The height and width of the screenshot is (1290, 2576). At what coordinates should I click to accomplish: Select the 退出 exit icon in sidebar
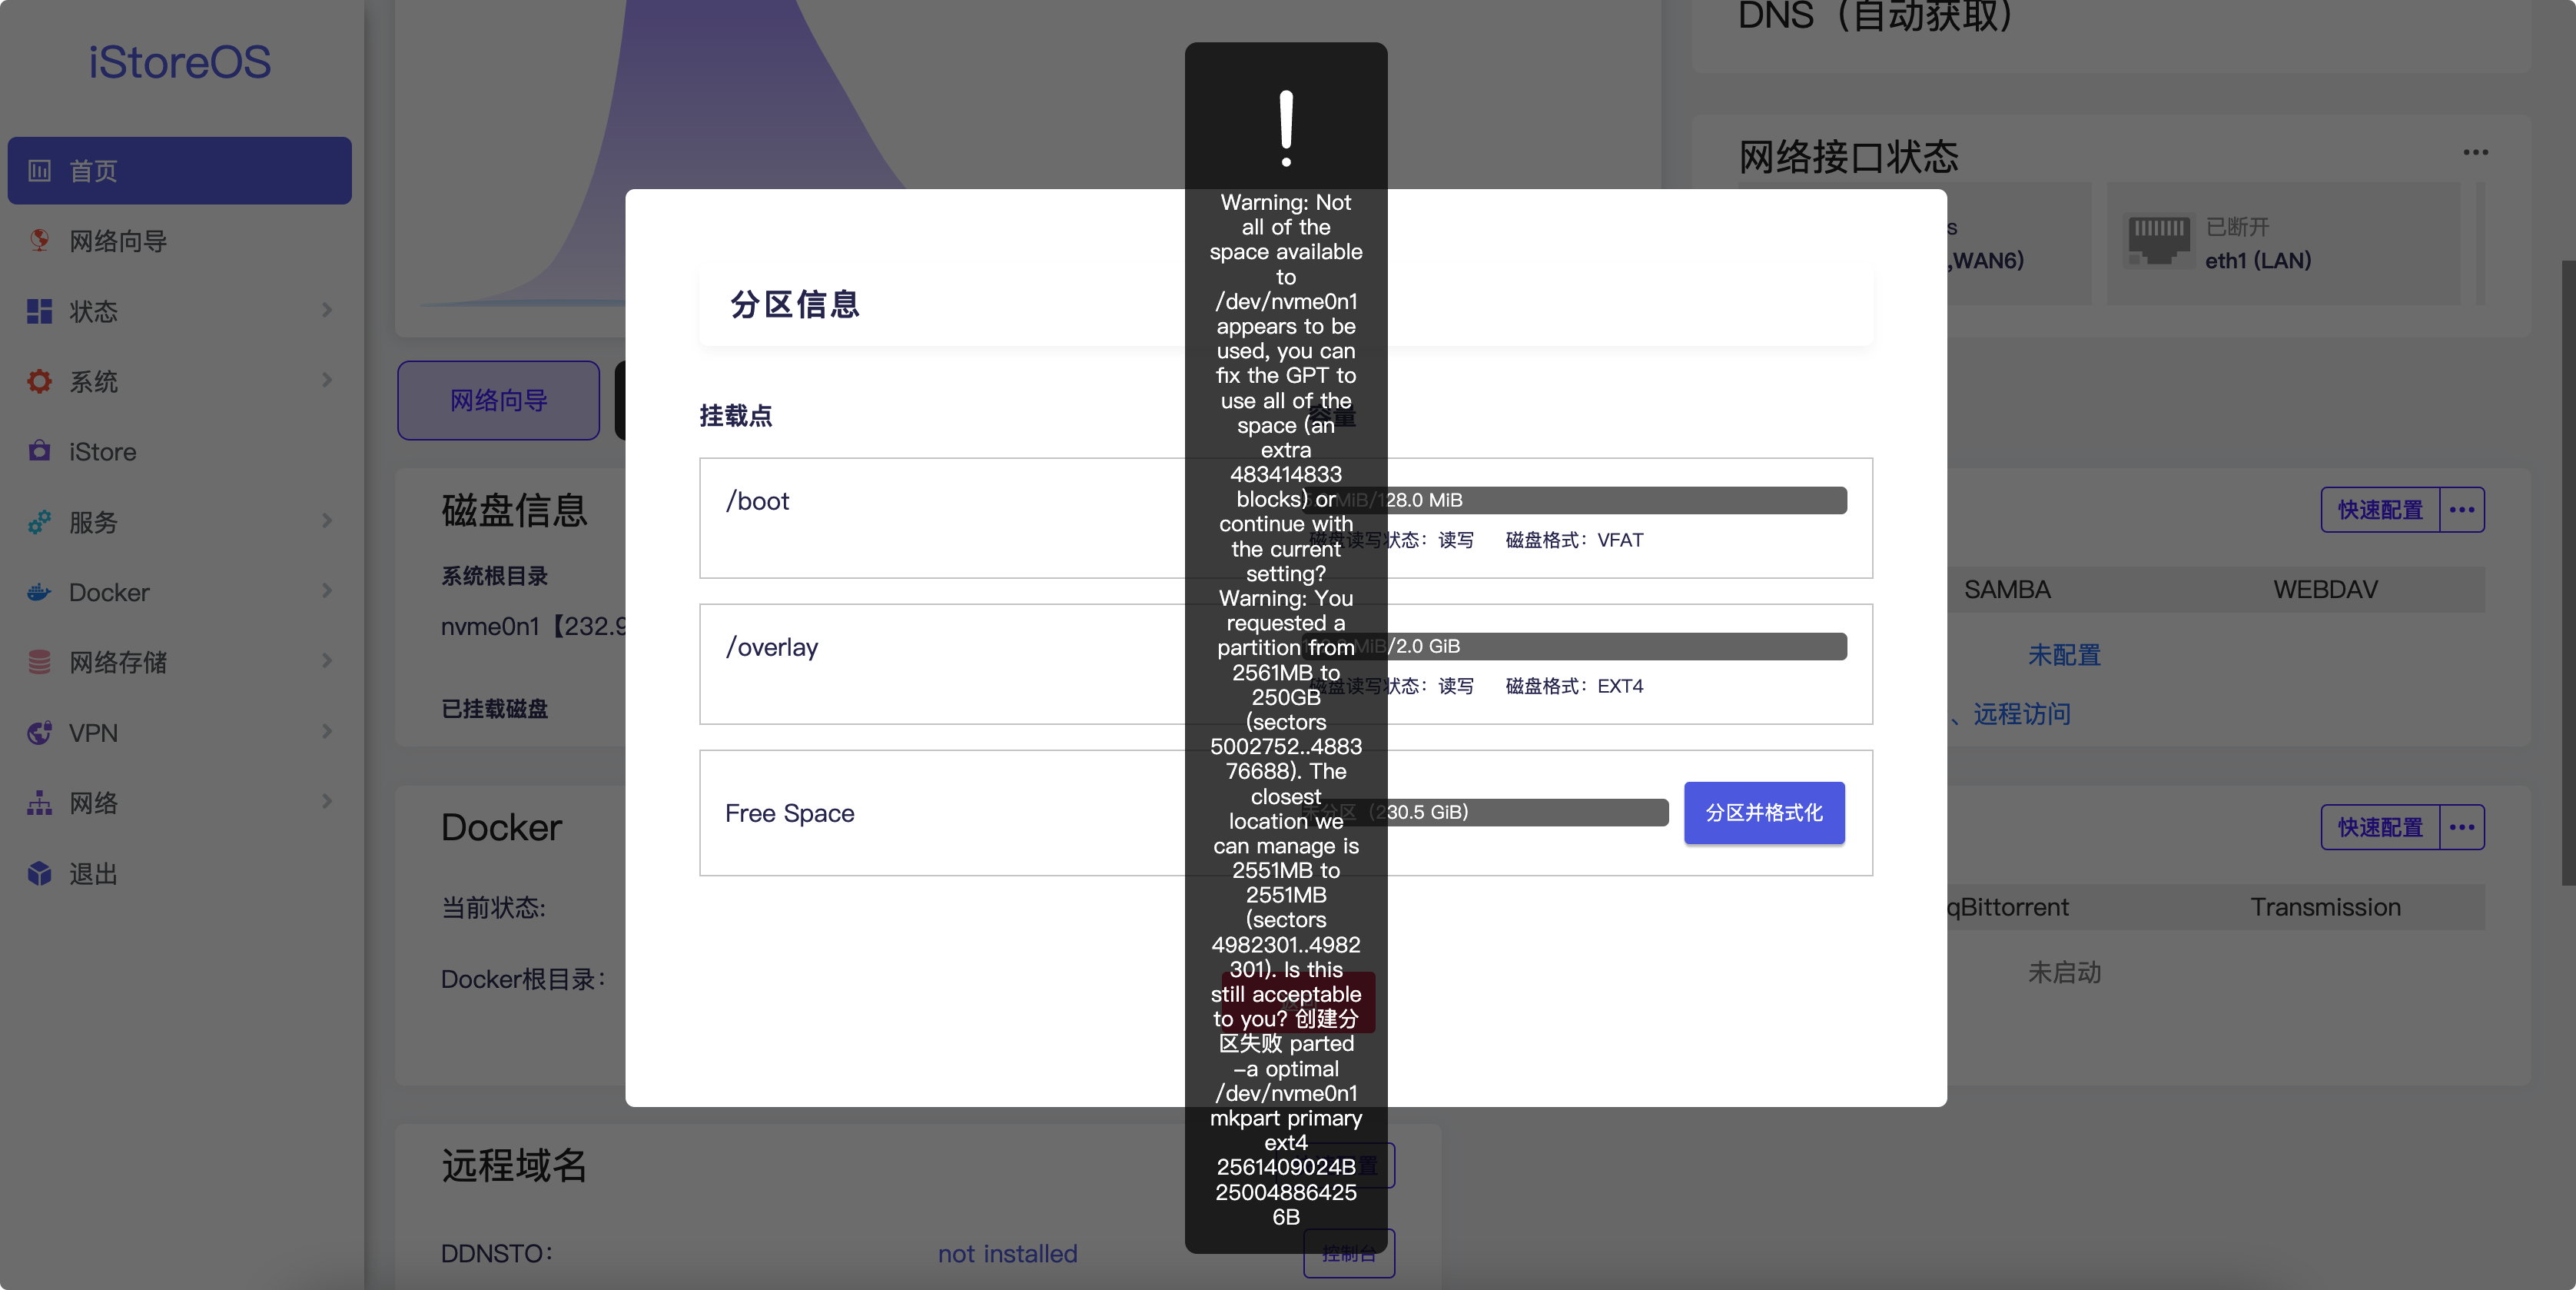(x=39, y=873)
